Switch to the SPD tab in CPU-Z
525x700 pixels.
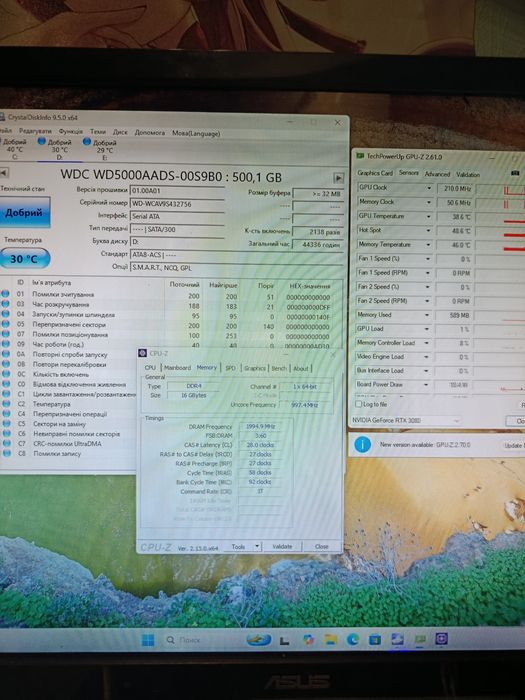pyautogui.click(x=230, y=368)
